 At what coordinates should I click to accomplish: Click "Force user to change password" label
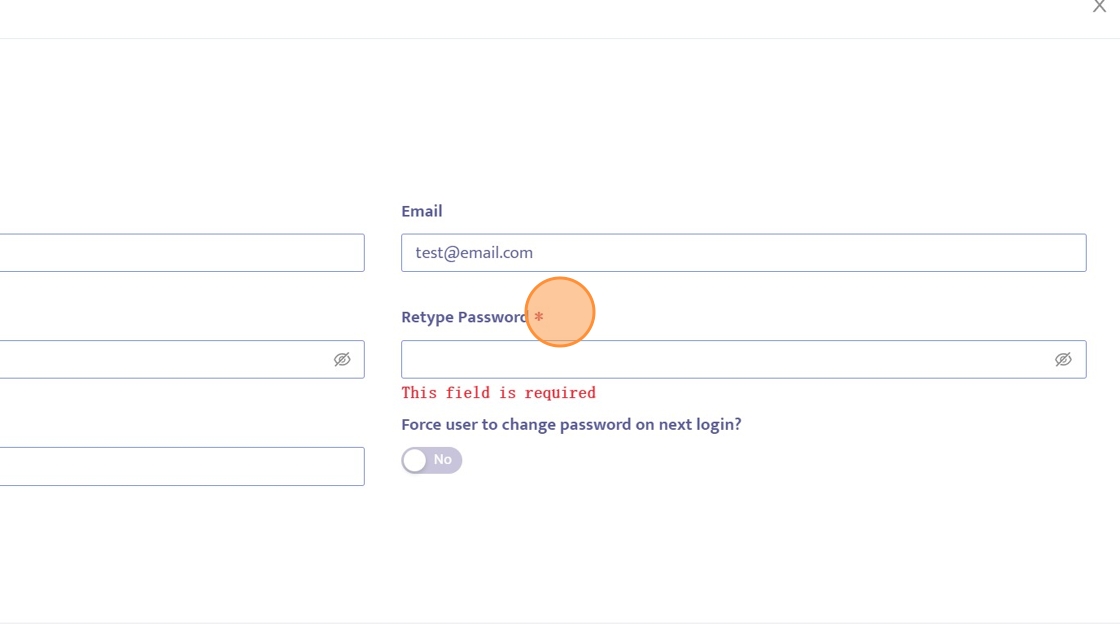point(571,424)
